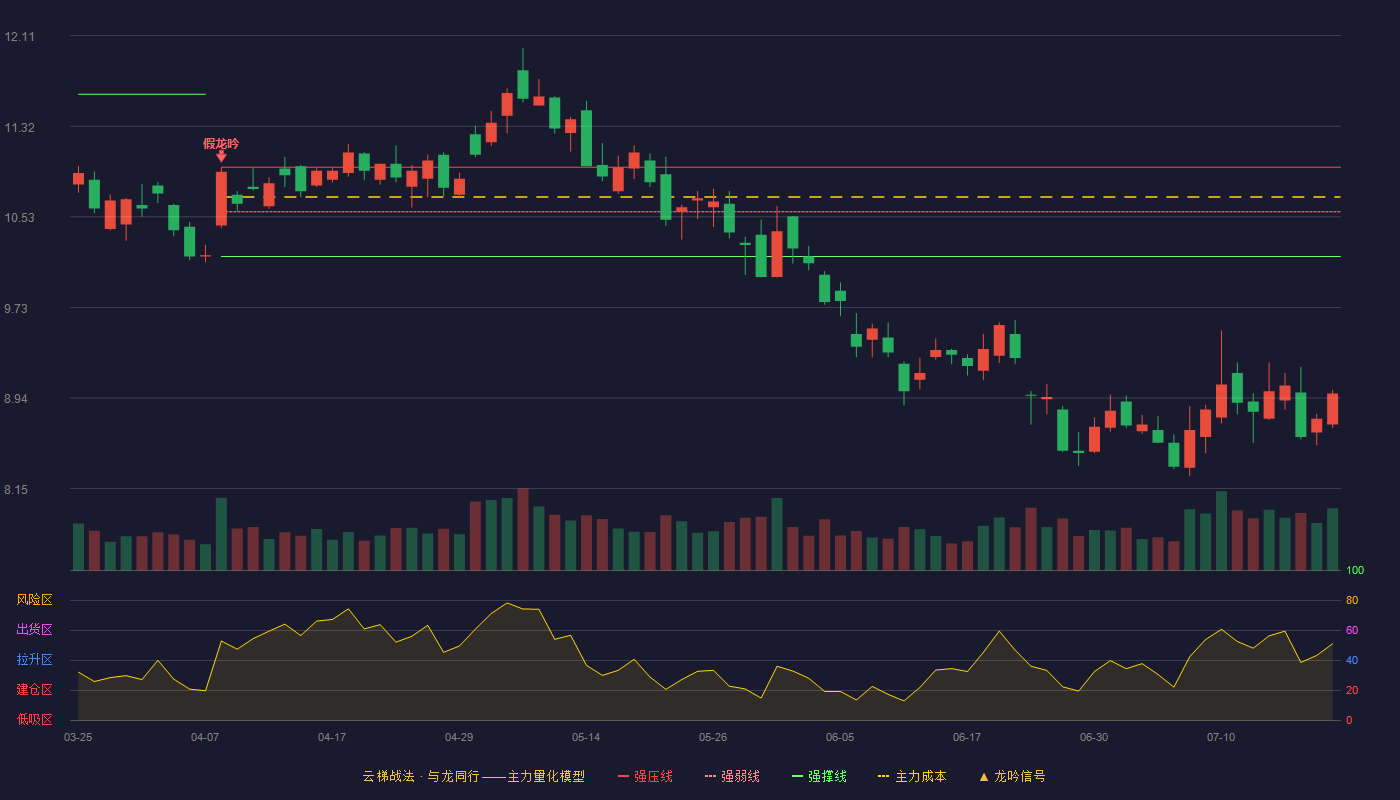Select the 出货区 zone label

pyautogui.click(x=34, y=630)
